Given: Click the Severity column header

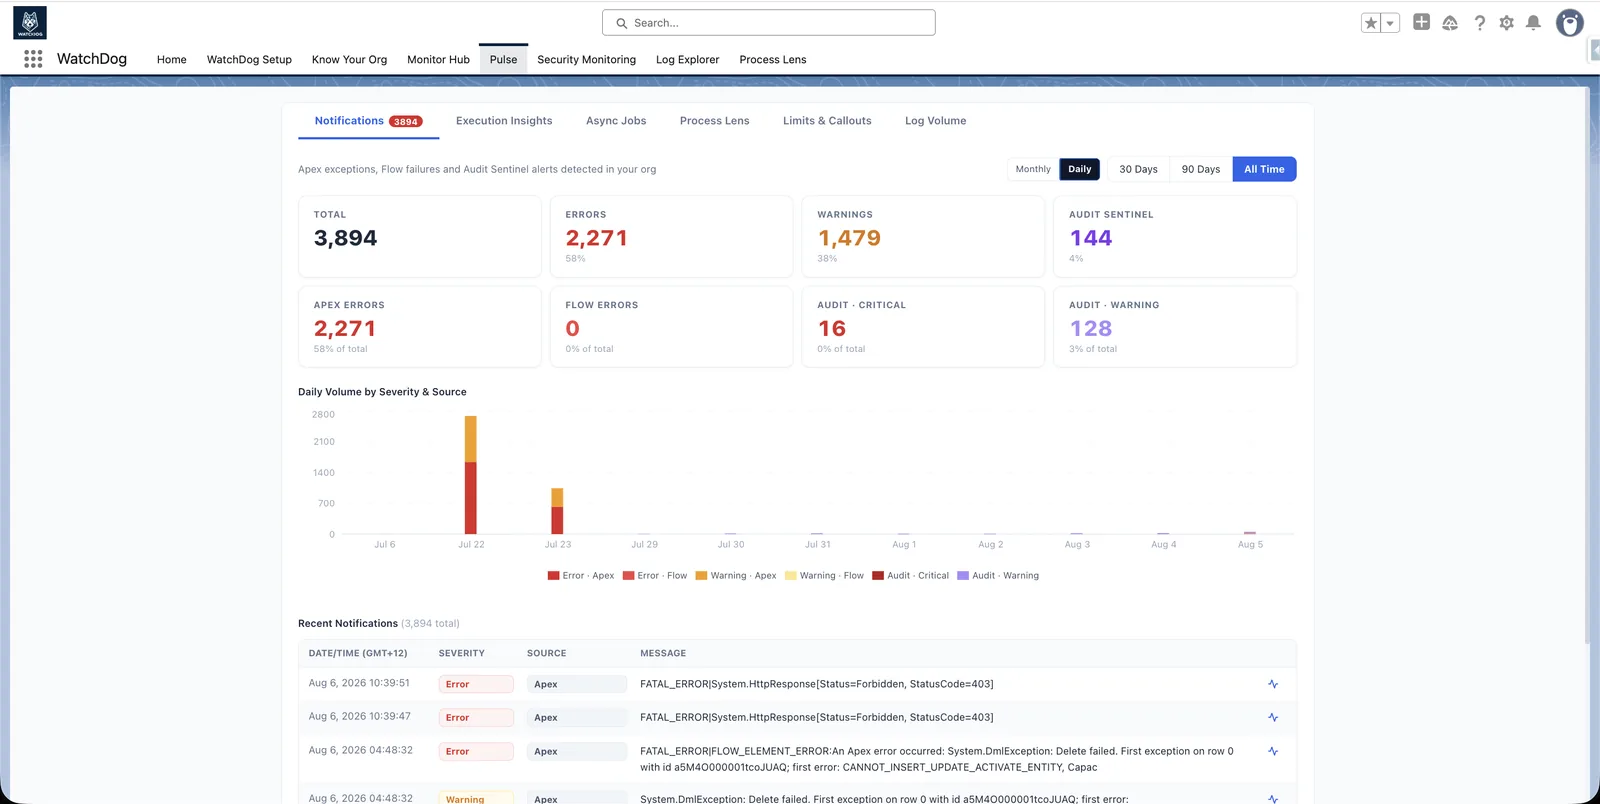Looking at the screenshot, I should click(461, 653).
